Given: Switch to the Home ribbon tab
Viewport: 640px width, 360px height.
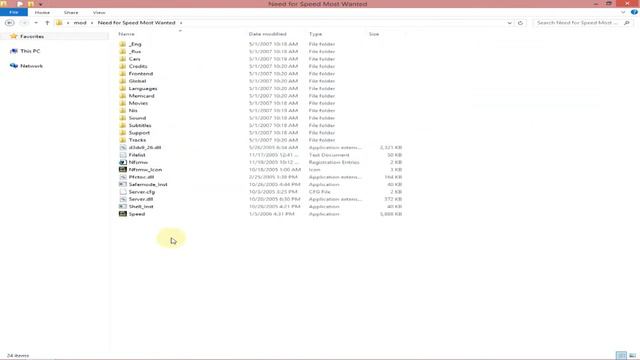Looking at the screenshot, I should (x=42, y=13).
